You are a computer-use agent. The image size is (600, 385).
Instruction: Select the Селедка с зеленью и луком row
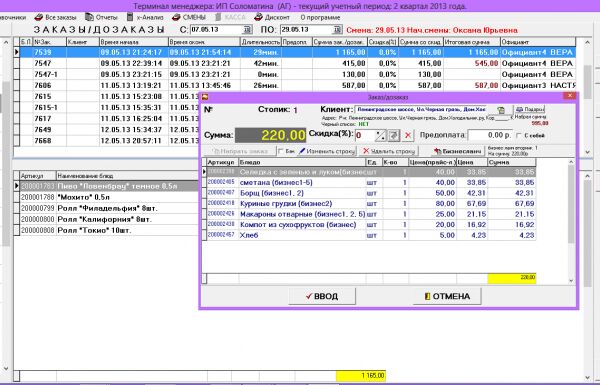[x=371, y=172]
